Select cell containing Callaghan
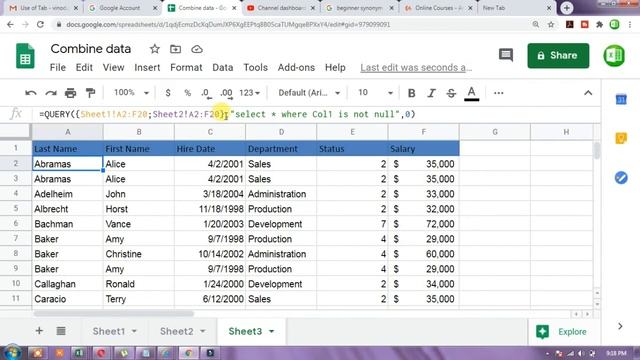 [x=67, y=284]
